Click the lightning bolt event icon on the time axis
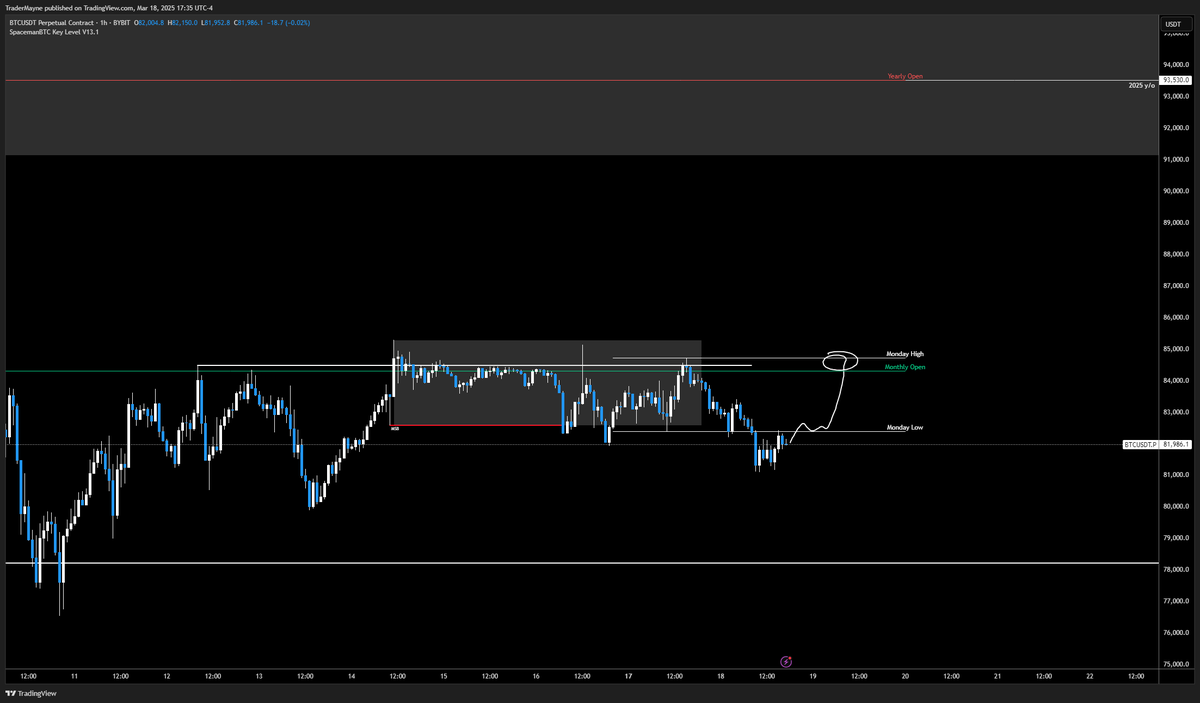Viewport: 1200px width, 703px height. [786, 661]
